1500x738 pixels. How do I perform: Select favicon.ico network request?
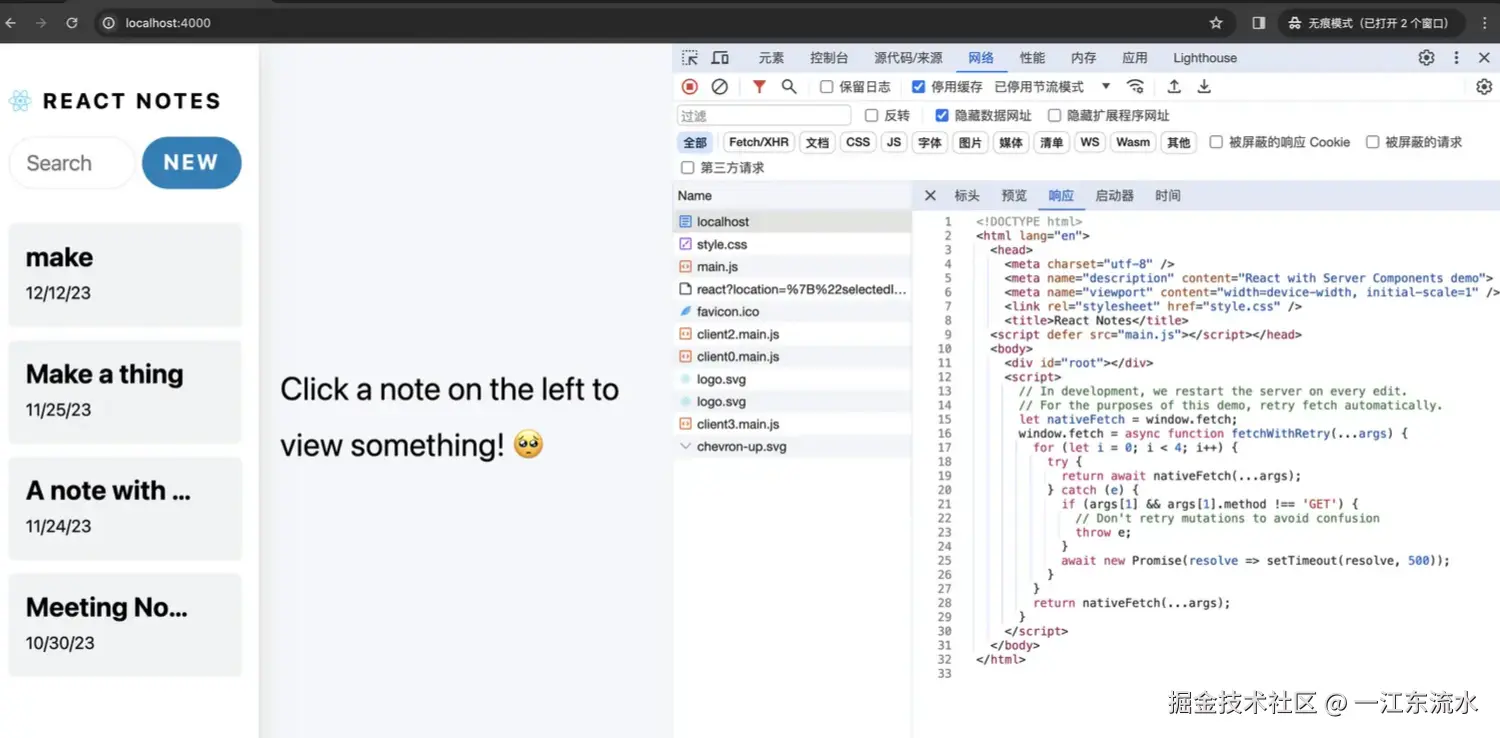792,312
